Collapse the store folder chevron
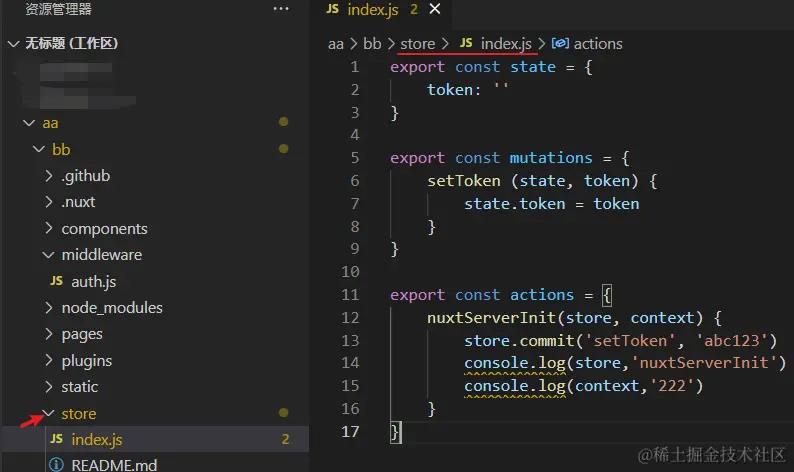The width and height of the screenshot is (794, 472). point(49,413)
